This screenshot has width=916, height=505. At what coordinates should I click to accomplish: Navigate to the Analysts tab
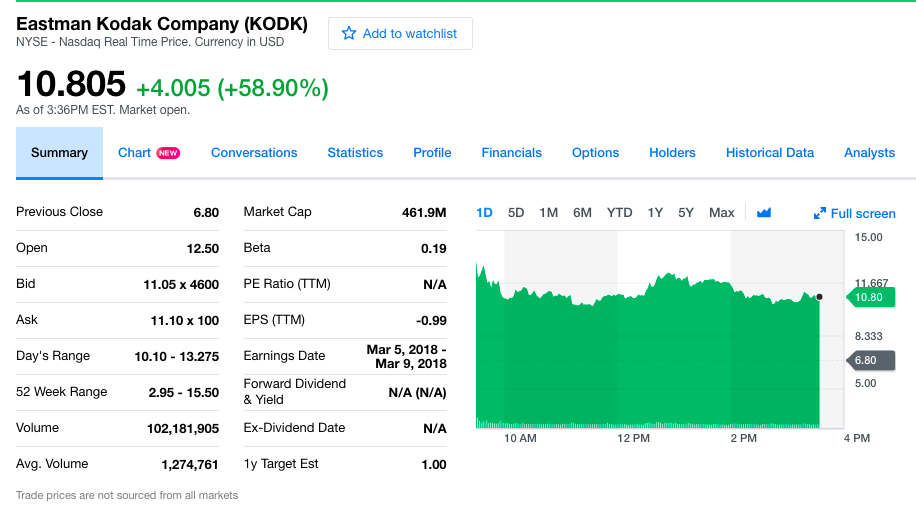pyautogui.click(x=869, y=153)
